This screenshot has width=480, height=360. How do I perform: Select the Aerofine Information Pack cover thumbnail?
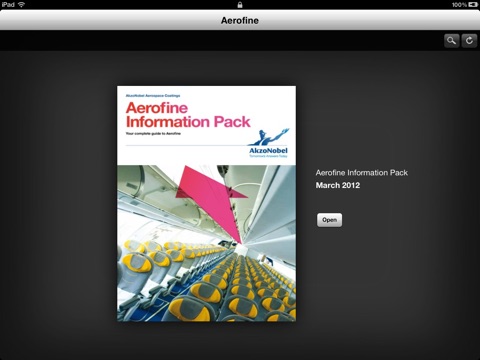[x=206, y=204]
